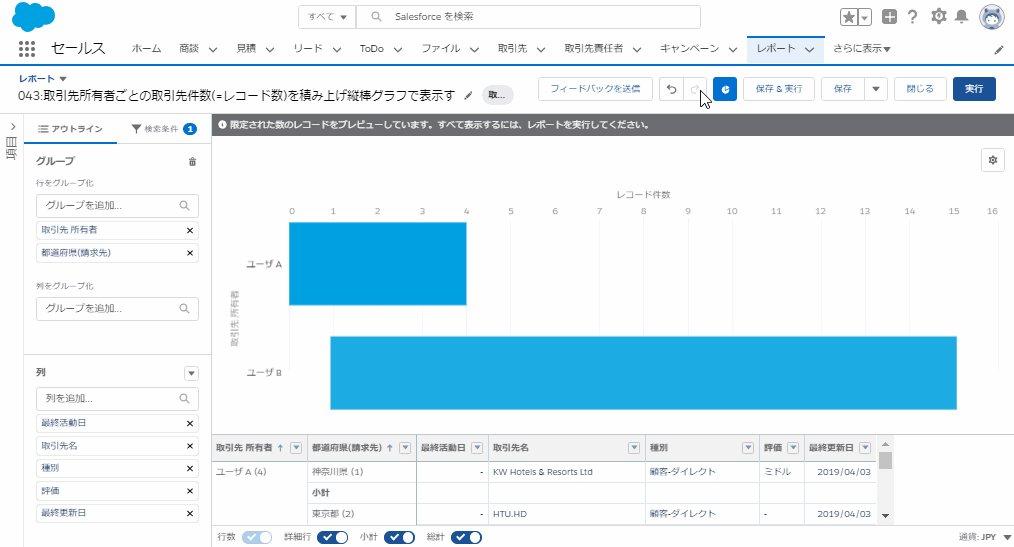1014x547 pixels.
Task: Focus the 列を追加 field
Action: click(117, 399)
